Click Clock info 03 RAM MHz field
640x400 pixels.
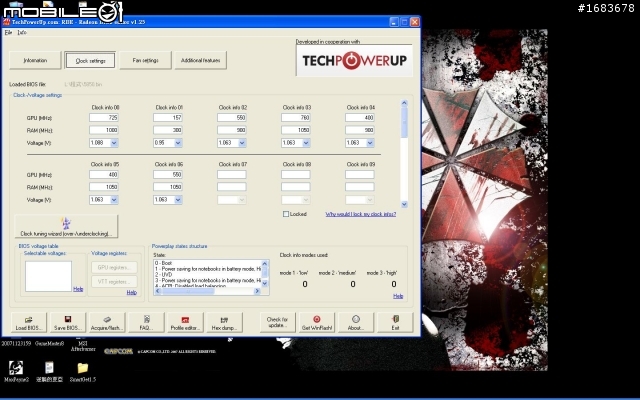pos(296,130)
